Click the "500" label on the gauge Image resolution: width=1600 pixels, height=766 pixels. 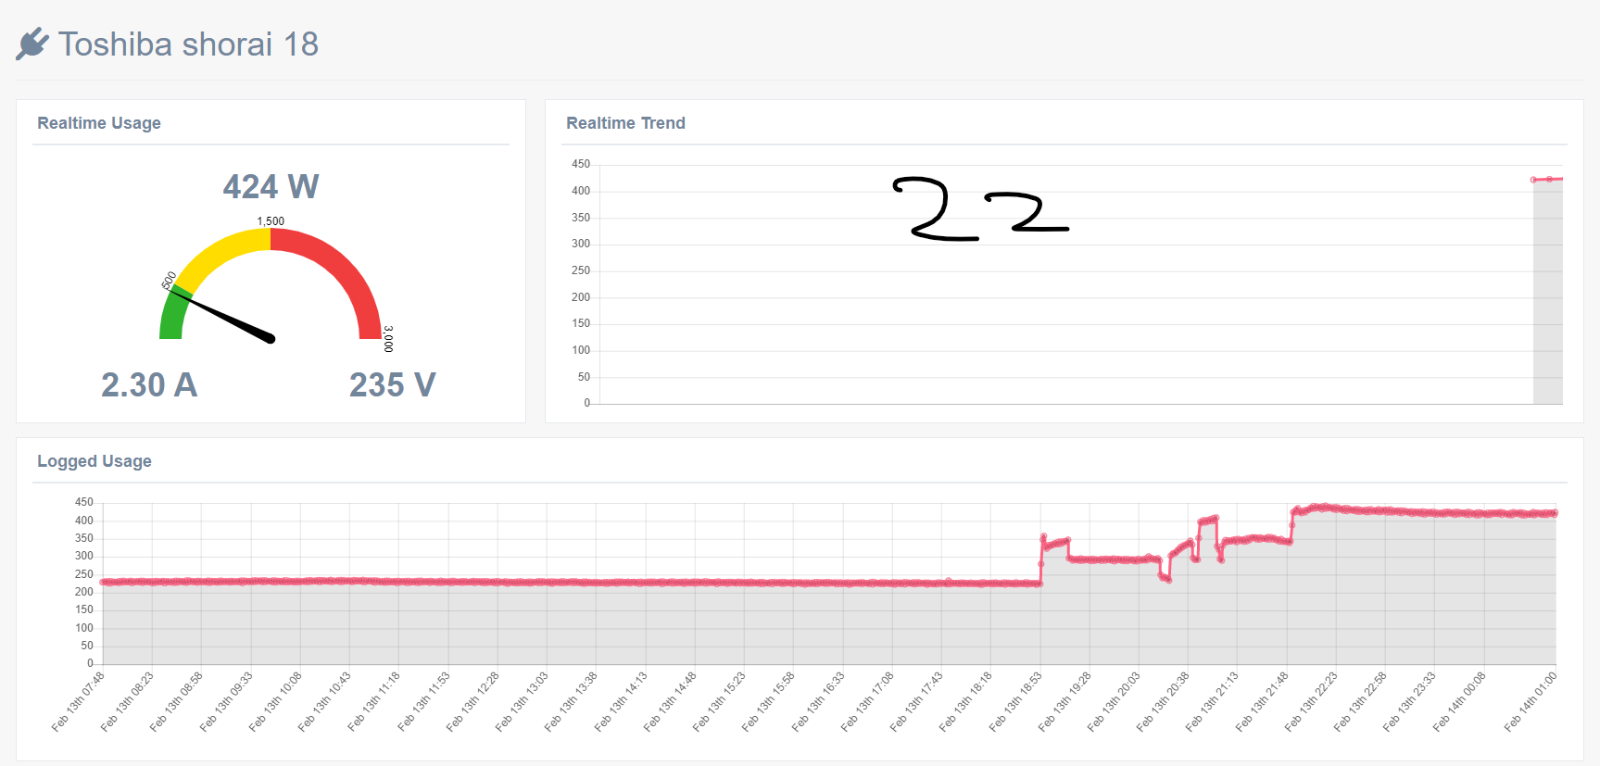(x=169, y=280)
